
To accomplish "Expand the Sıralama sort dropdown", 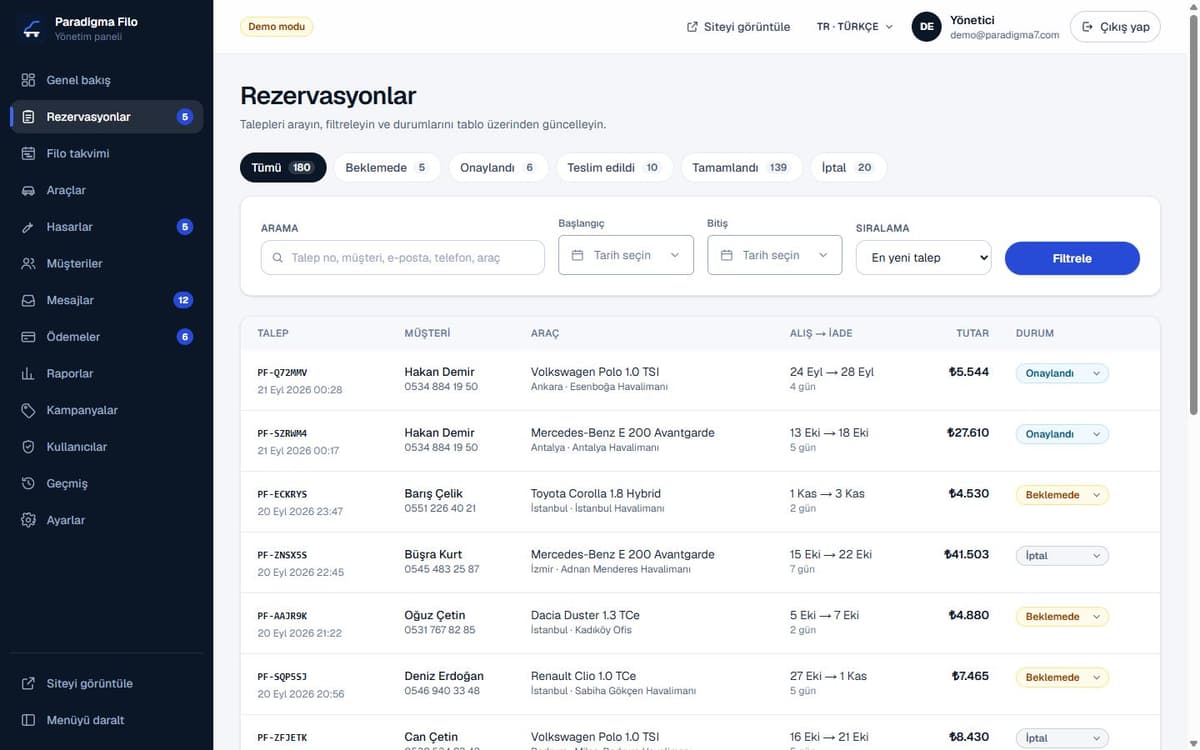I will [x=924, y=258].
